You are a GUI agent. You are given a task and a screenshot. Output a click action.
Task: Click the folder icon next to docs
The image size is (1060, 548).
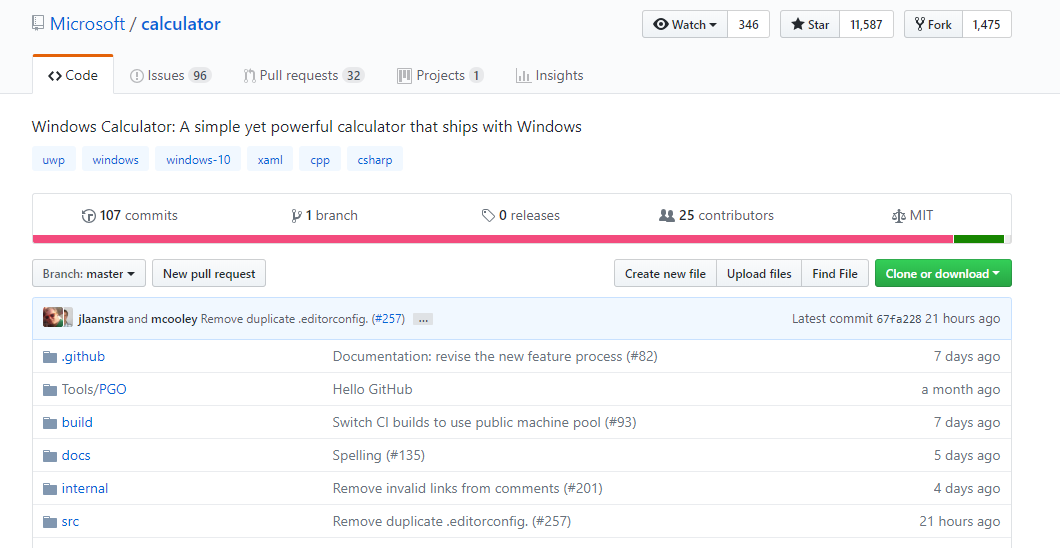[x=50, y=456]
